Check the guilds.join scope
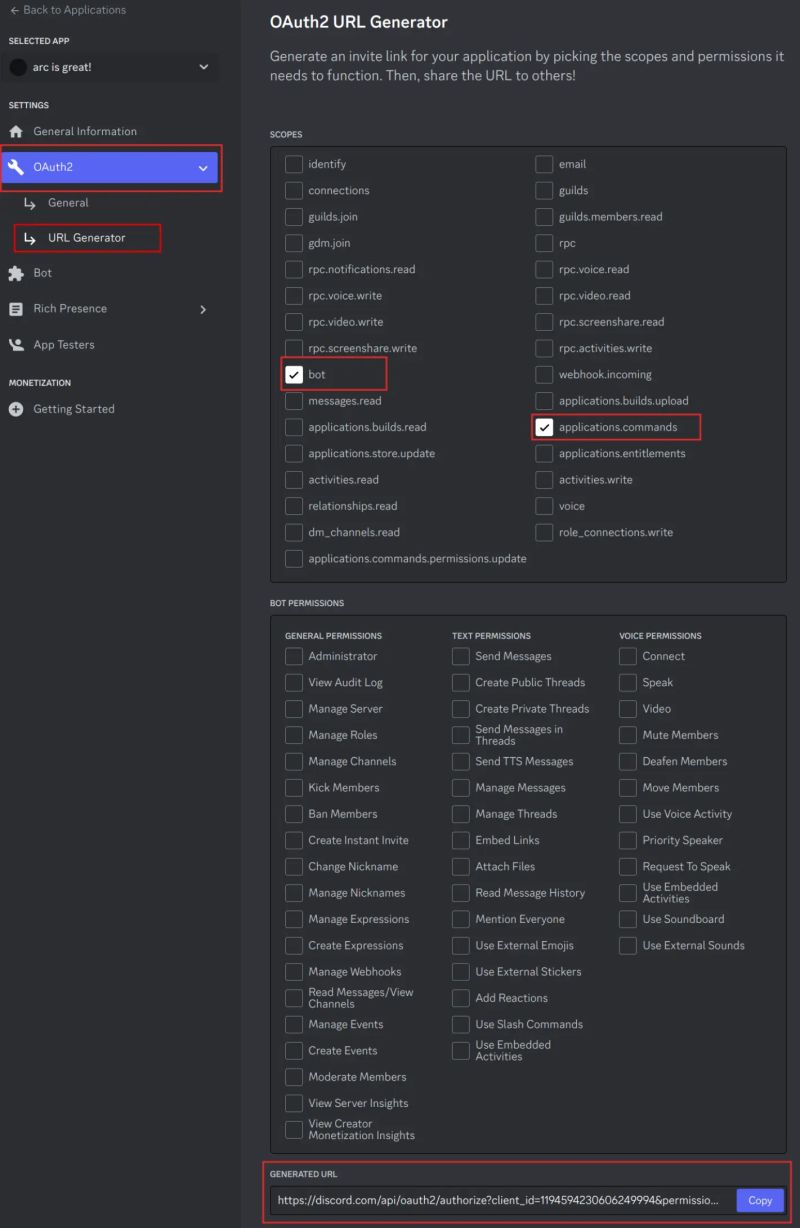 click(x=294, y=217)
